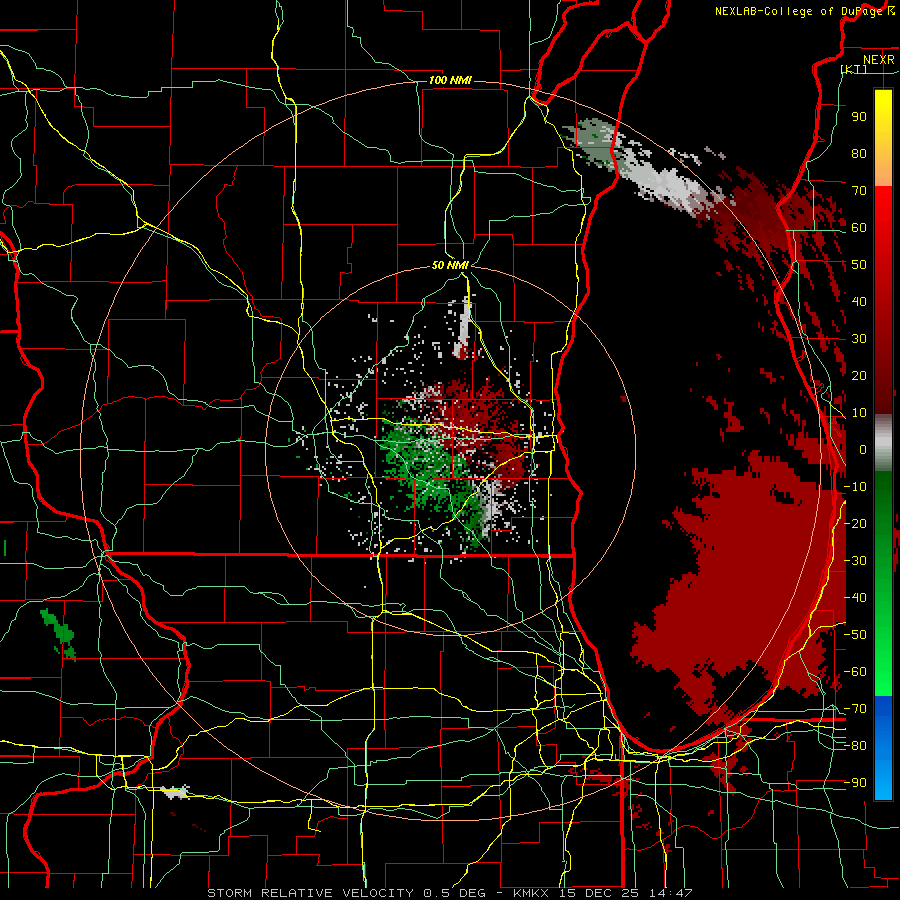The height and width of the screenshot is (900, 900).
Task: Click the "50" value on the velocity scale
Action: (859, 265)
